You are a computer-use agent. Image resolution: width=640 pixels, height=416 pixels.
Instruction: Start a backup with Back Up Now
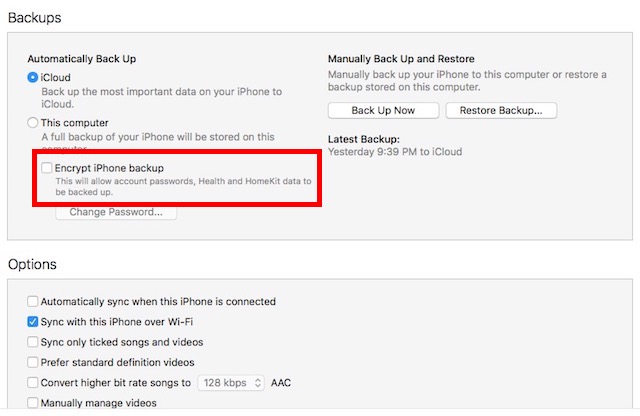coord(383,110)
